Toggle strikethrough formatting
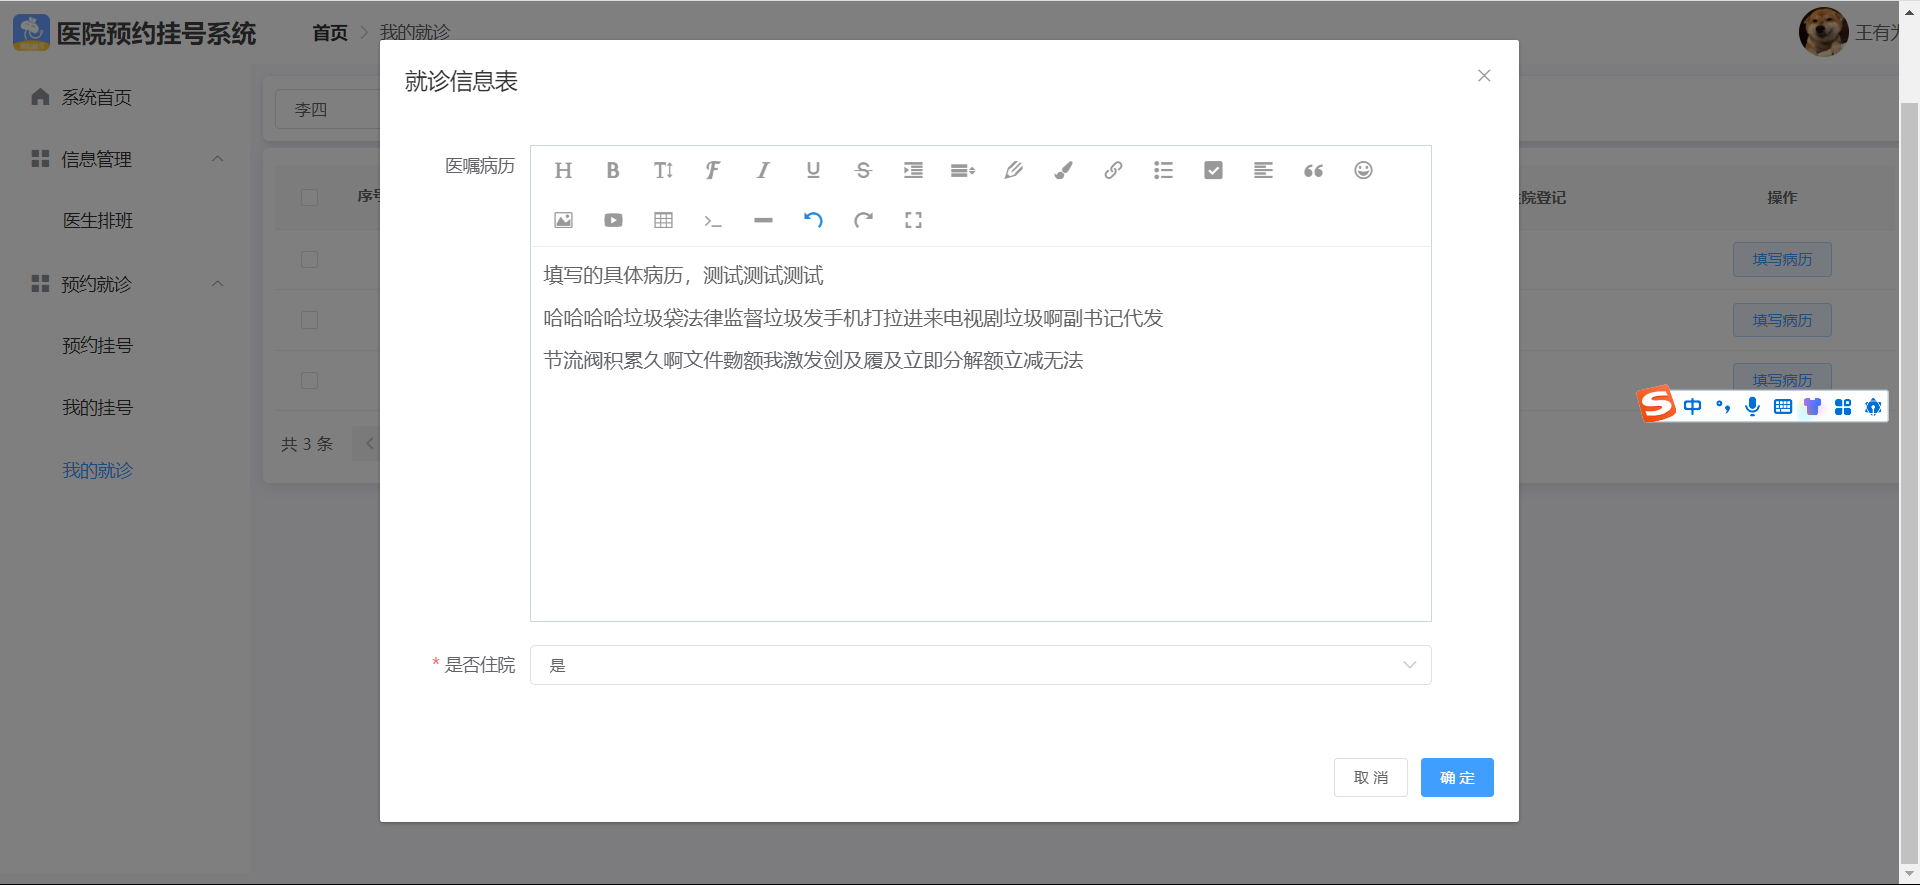 863,170
